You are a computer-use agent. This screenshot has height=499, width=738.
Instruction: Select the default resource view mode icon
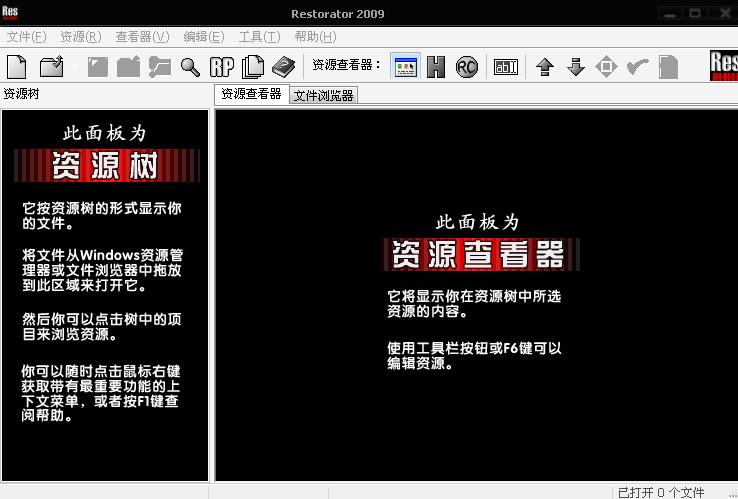[405, 66]
